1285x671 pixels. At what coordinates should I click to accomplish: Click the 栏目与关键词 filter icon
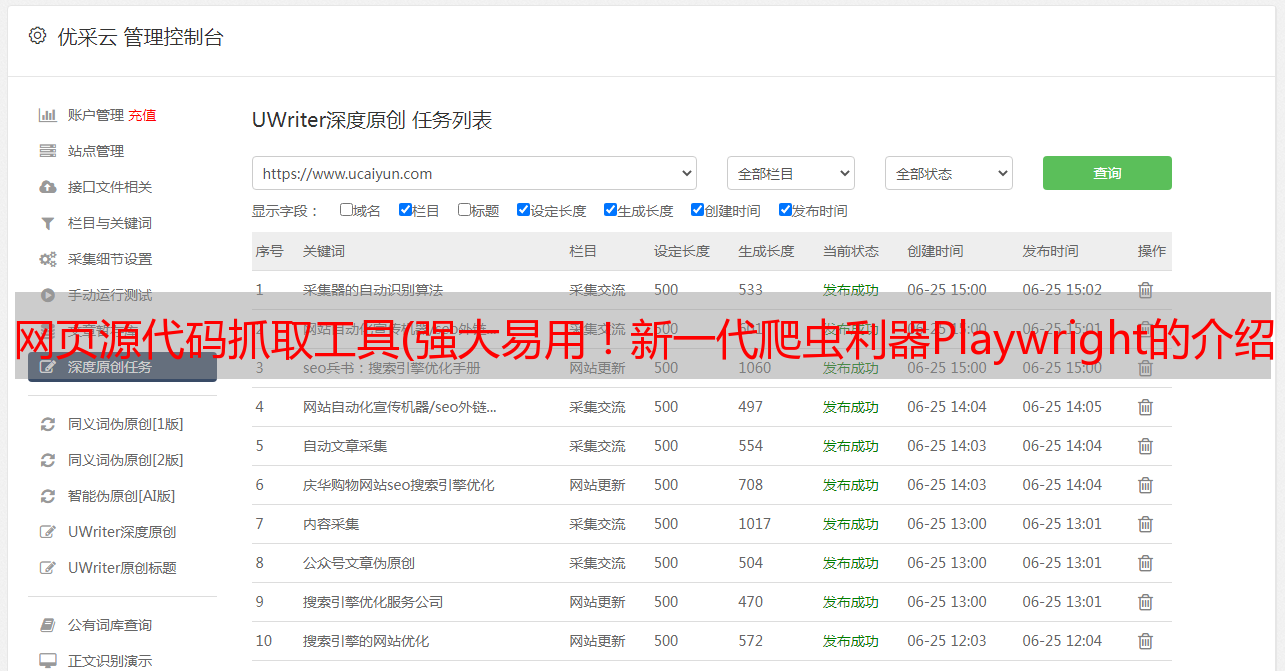(x=47, y=223)
